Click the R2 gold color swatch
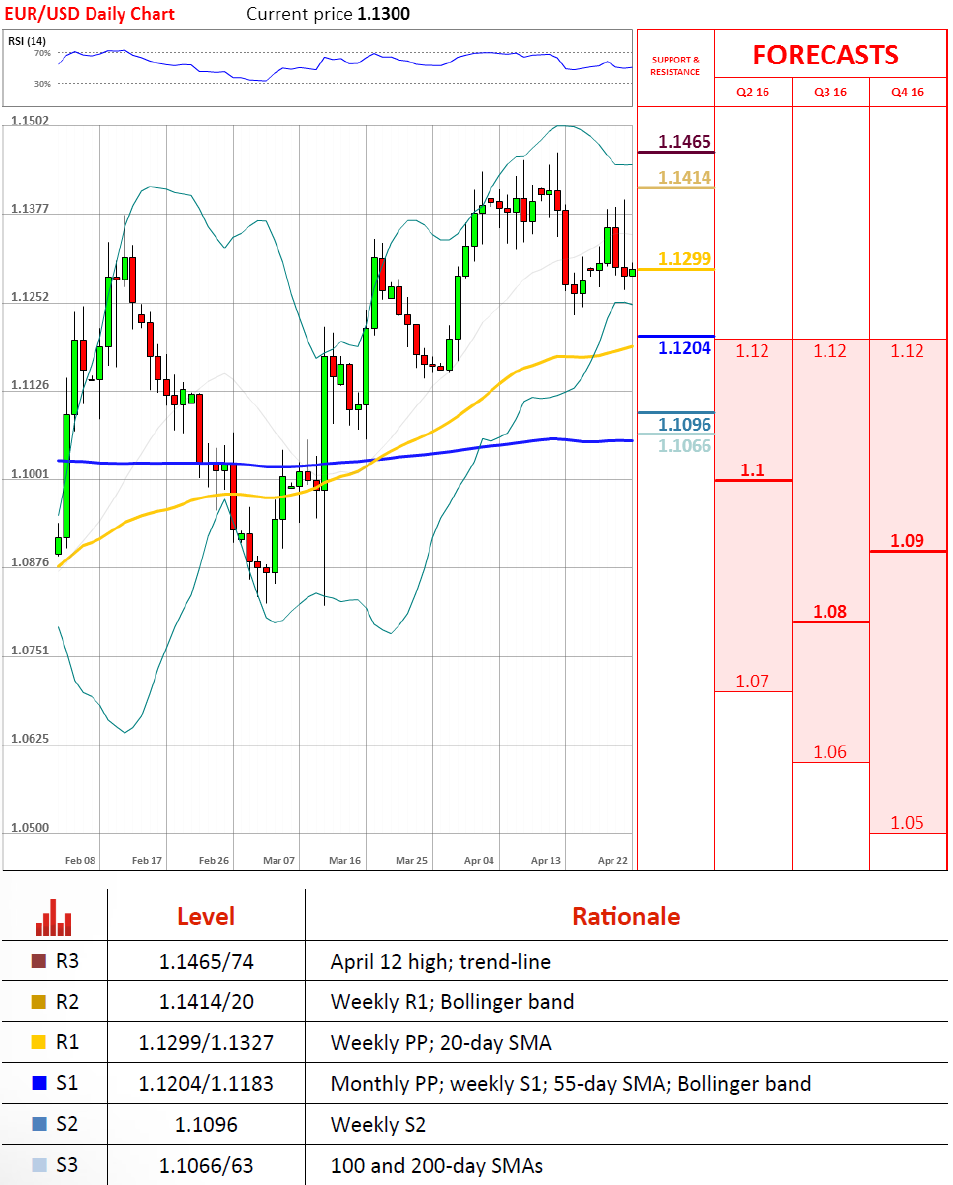 (39, 1002)
